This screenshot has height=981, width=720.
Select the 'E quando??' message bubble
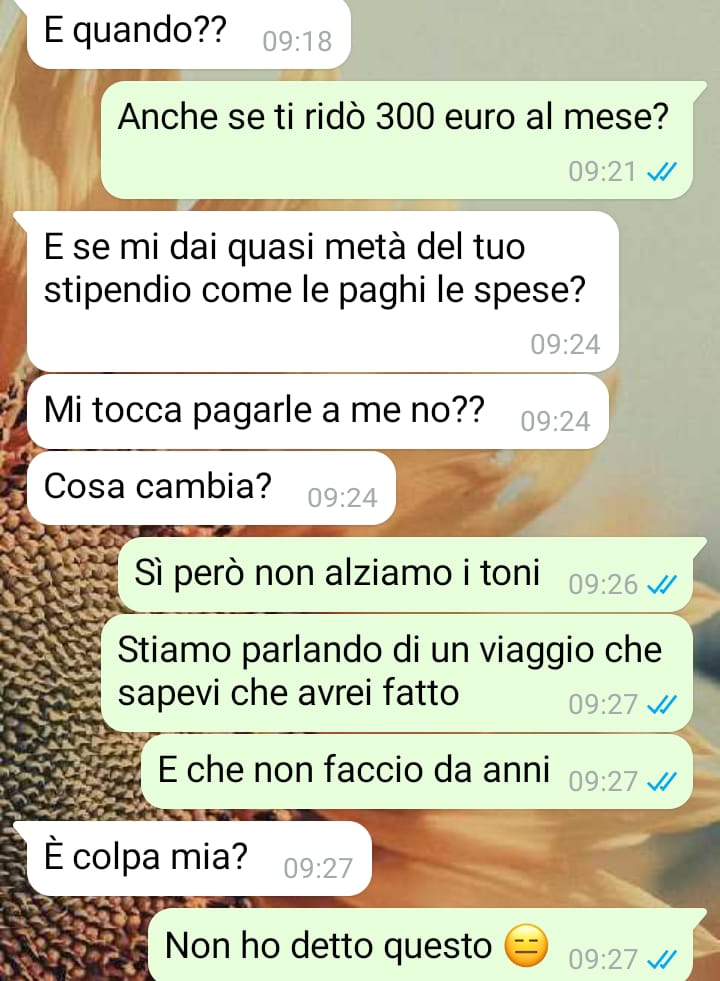(x=188, y=33)
